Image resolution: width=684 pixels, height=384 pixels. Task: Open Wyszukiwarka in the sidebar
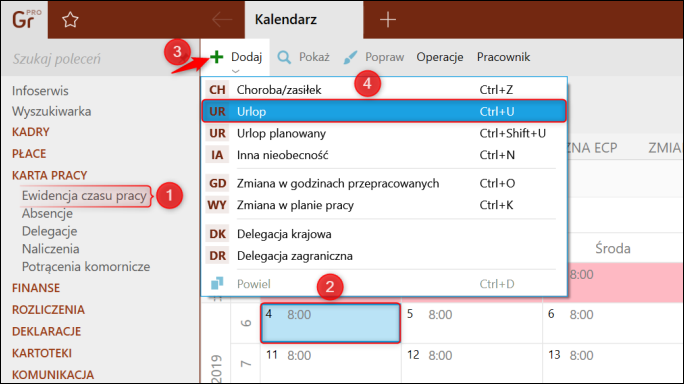coord(51,111)
